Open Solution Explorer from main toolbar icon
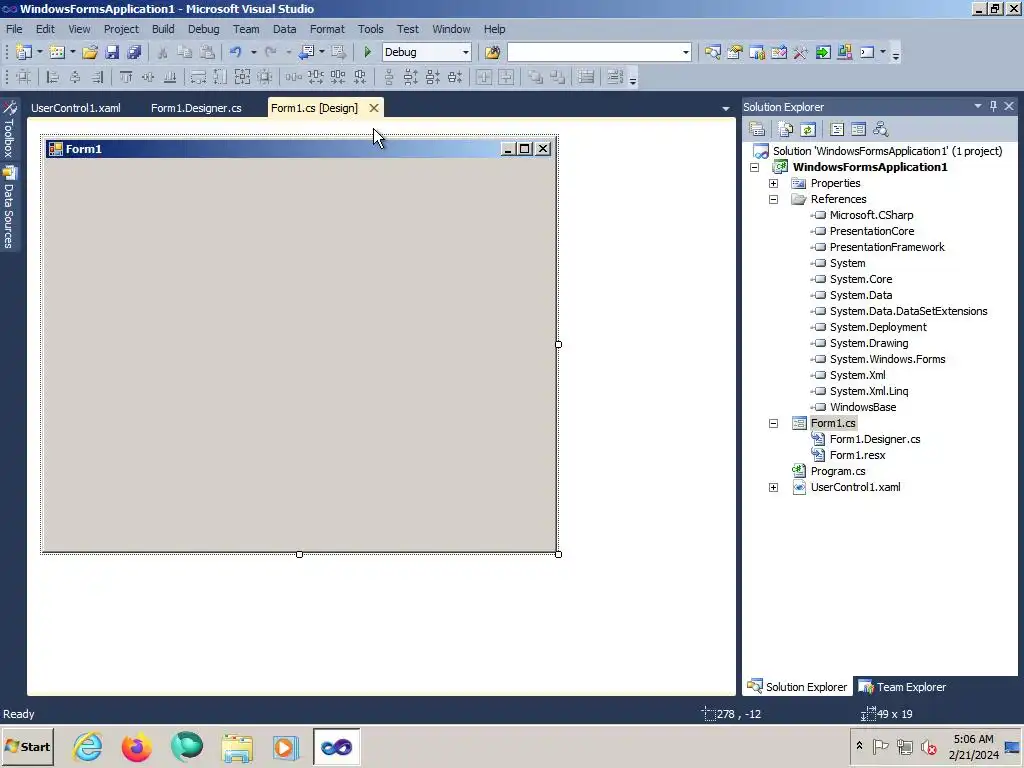1024x768 pixels. pyautogui.click(x=712, y=52)
